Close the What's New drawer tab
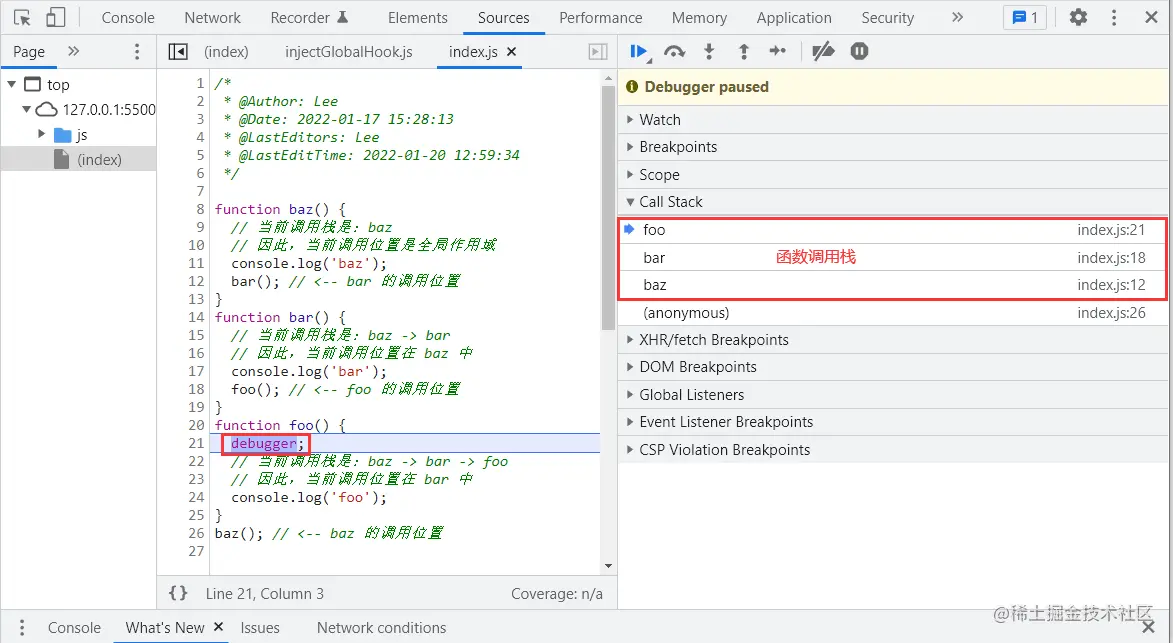The height and width of the screenshot is (643, 1173). [218, 627]
